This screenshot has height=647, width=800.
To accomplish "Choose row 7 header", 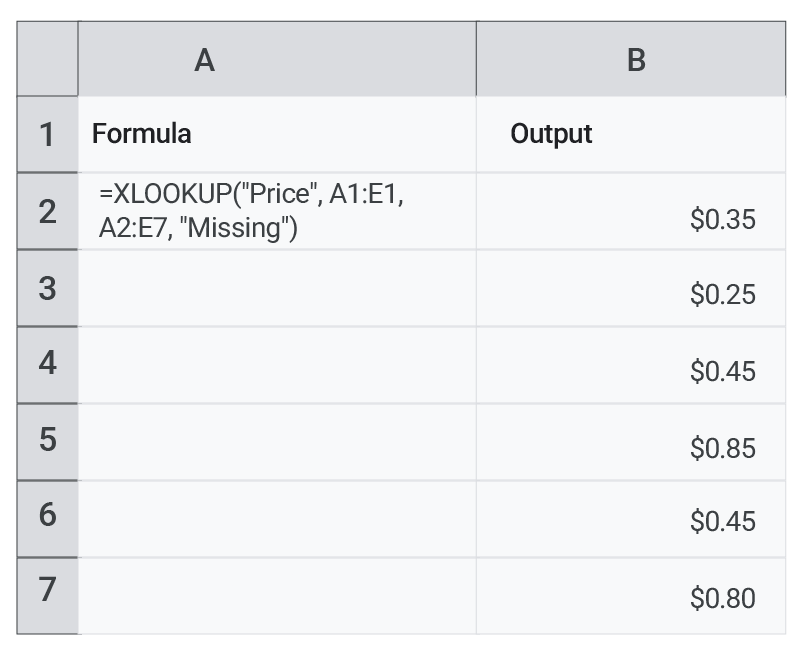I will coord(47,594).
